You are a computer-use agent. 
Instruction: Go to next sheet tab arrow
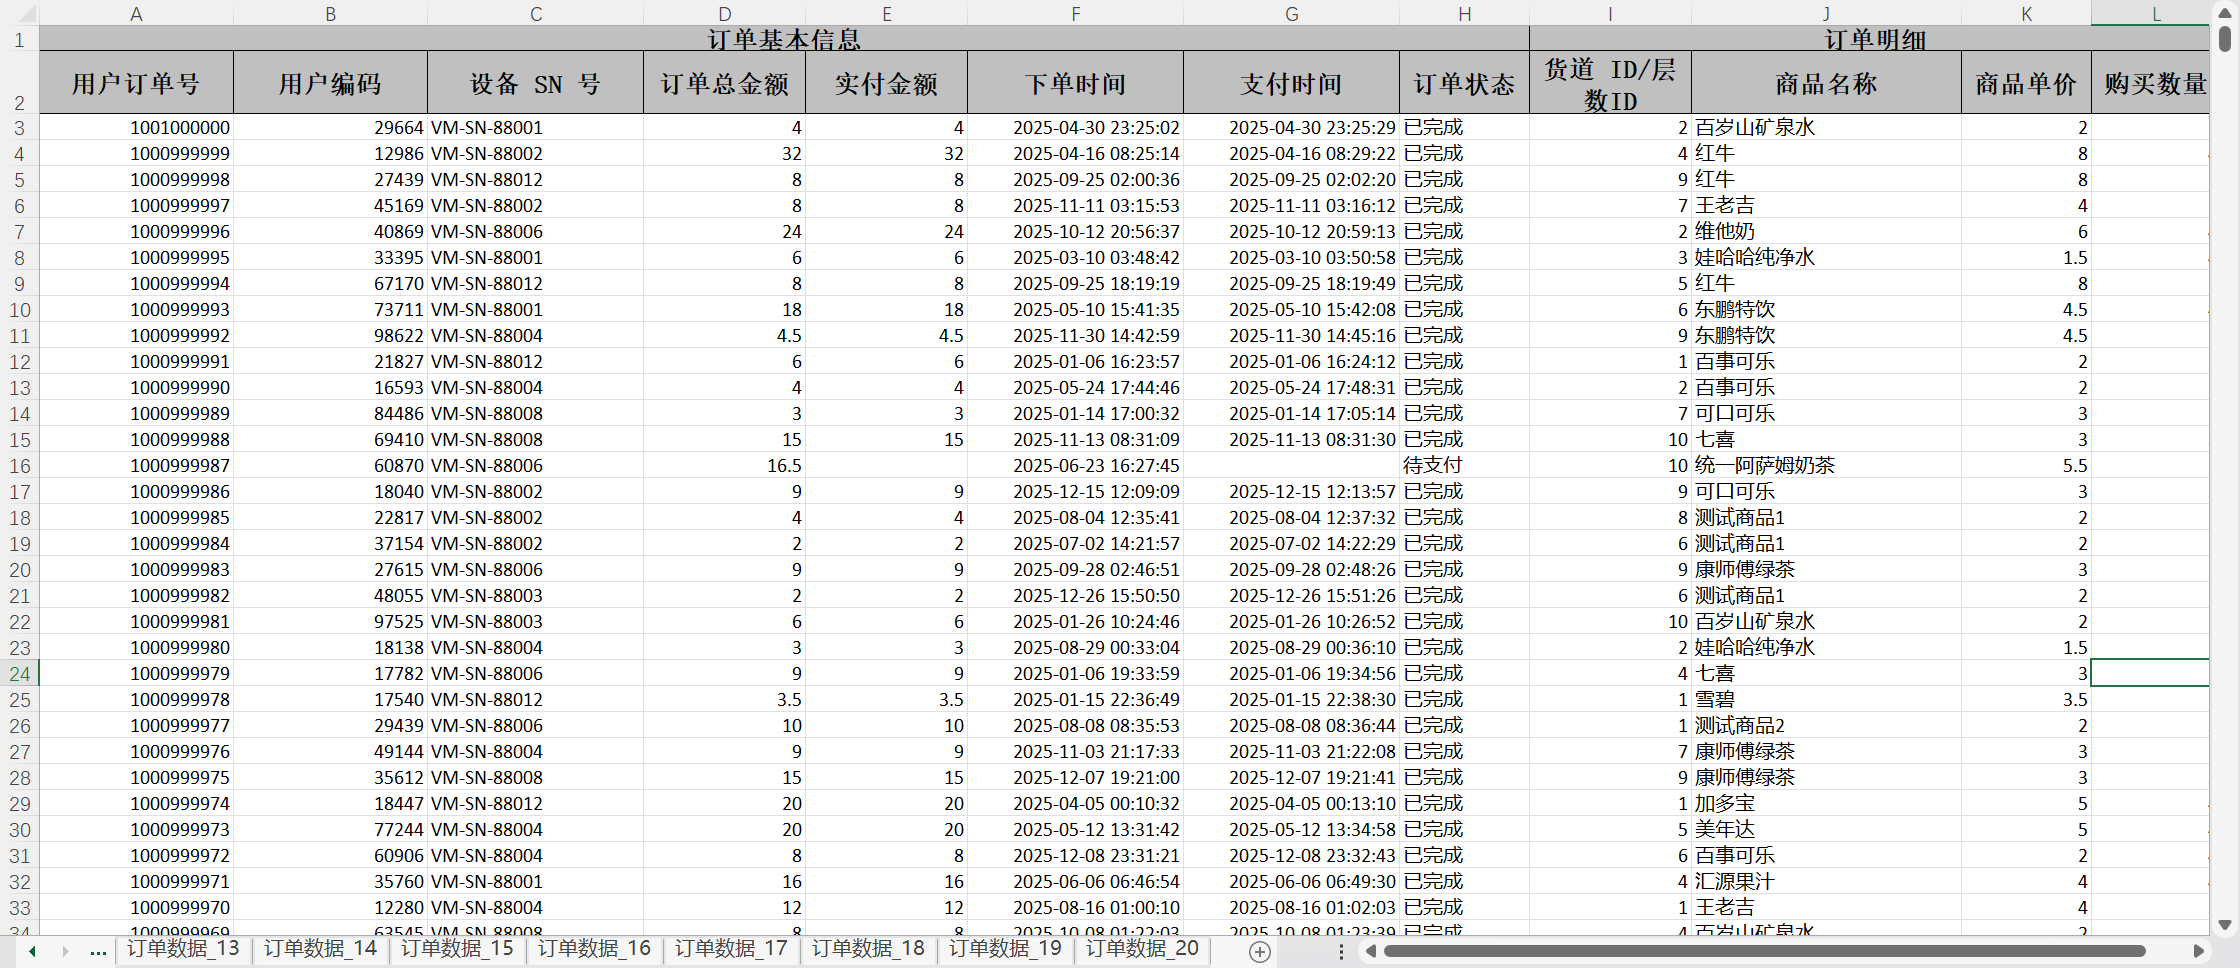(66, 951)
